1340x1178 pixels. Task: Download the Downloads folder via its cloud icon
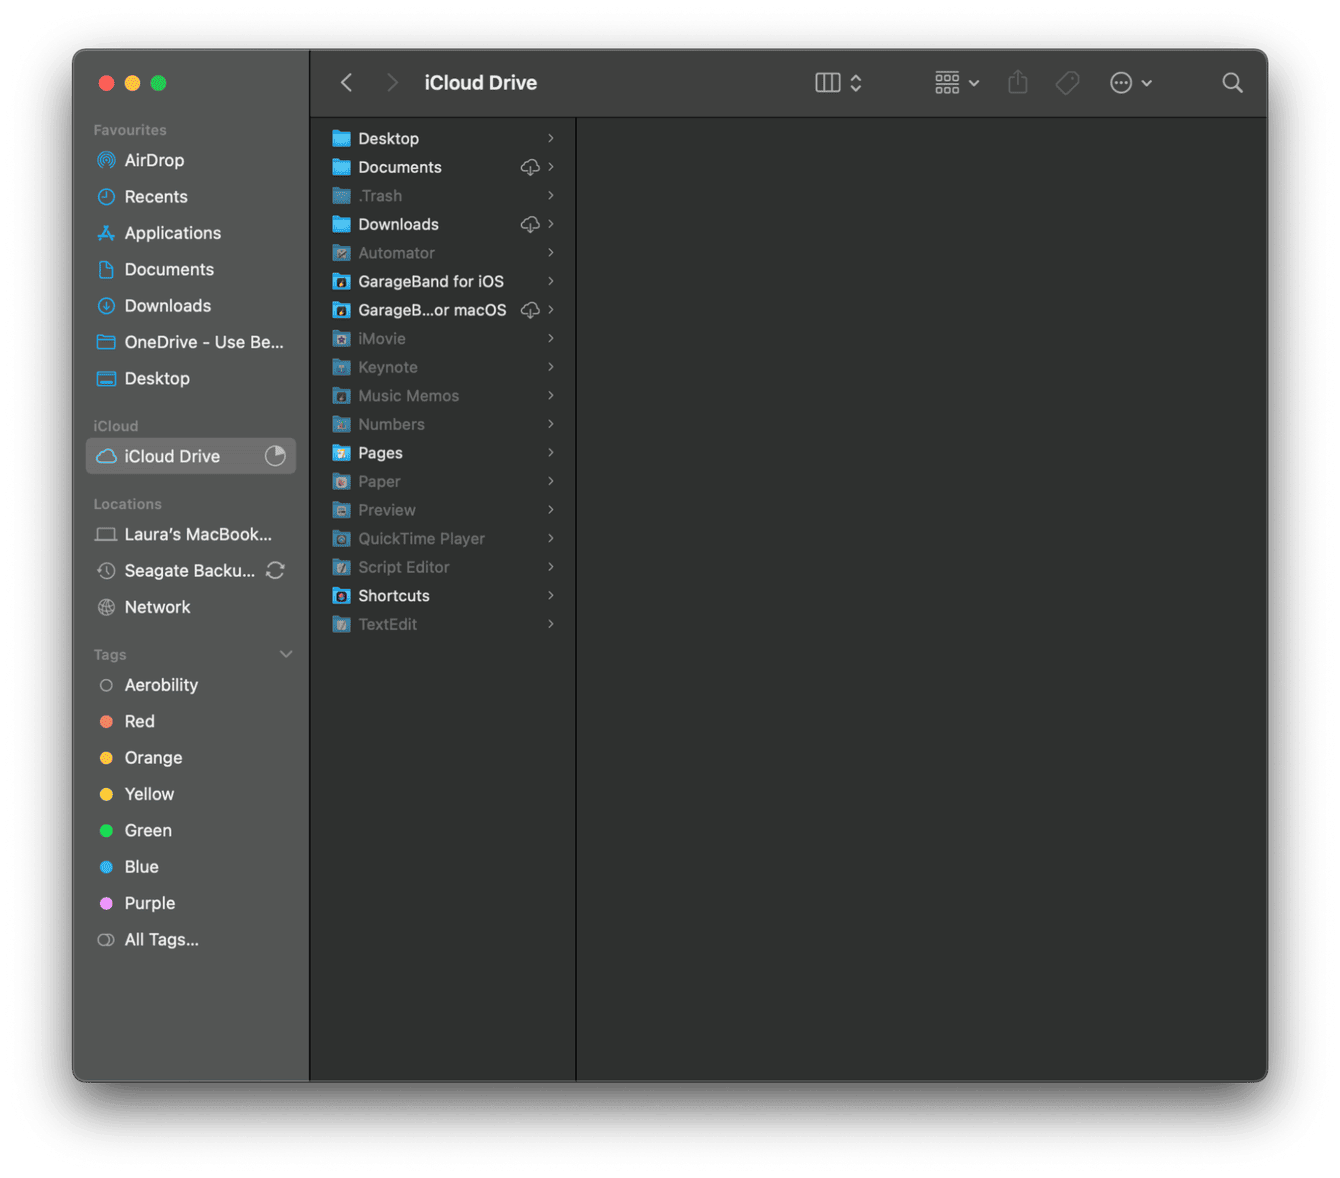click(530, 224)
